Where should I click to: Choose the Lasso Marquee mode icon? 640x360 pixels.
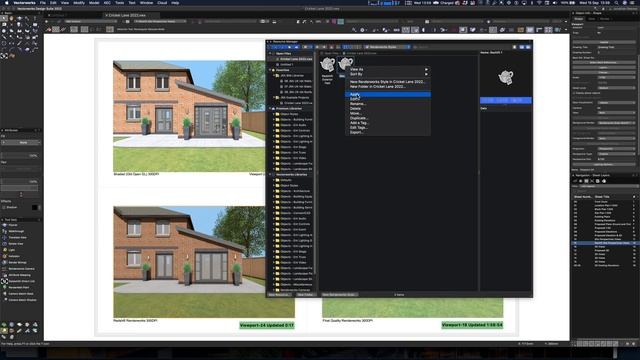click(63, 29)
